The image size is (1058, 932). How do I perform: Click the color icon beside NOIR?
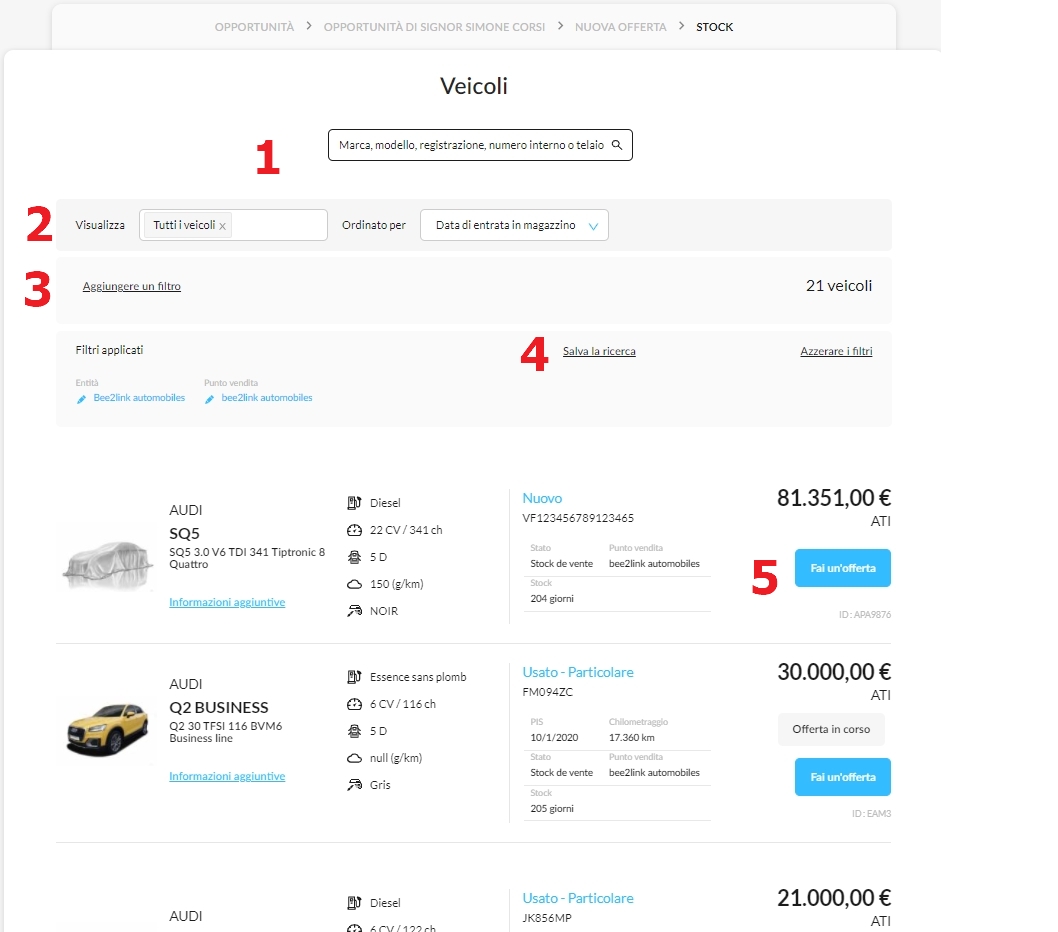354,611
